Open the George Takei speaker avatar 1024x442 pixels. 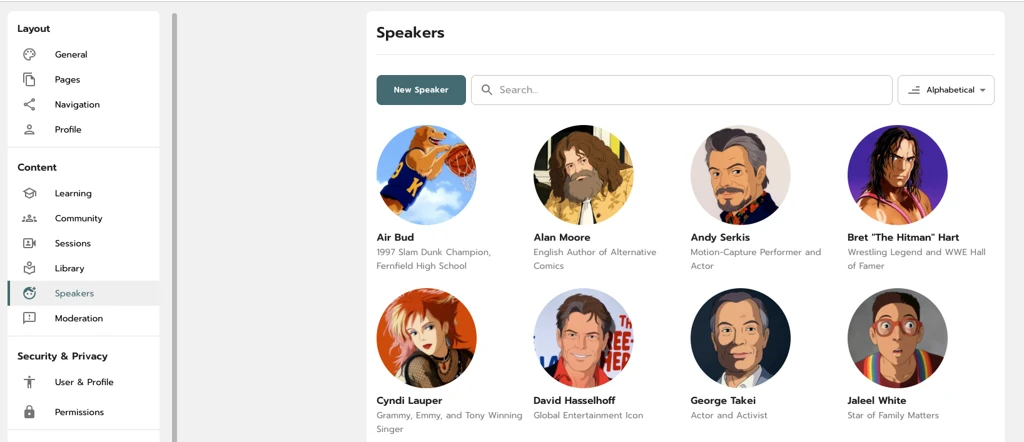(x=741, y=338)
